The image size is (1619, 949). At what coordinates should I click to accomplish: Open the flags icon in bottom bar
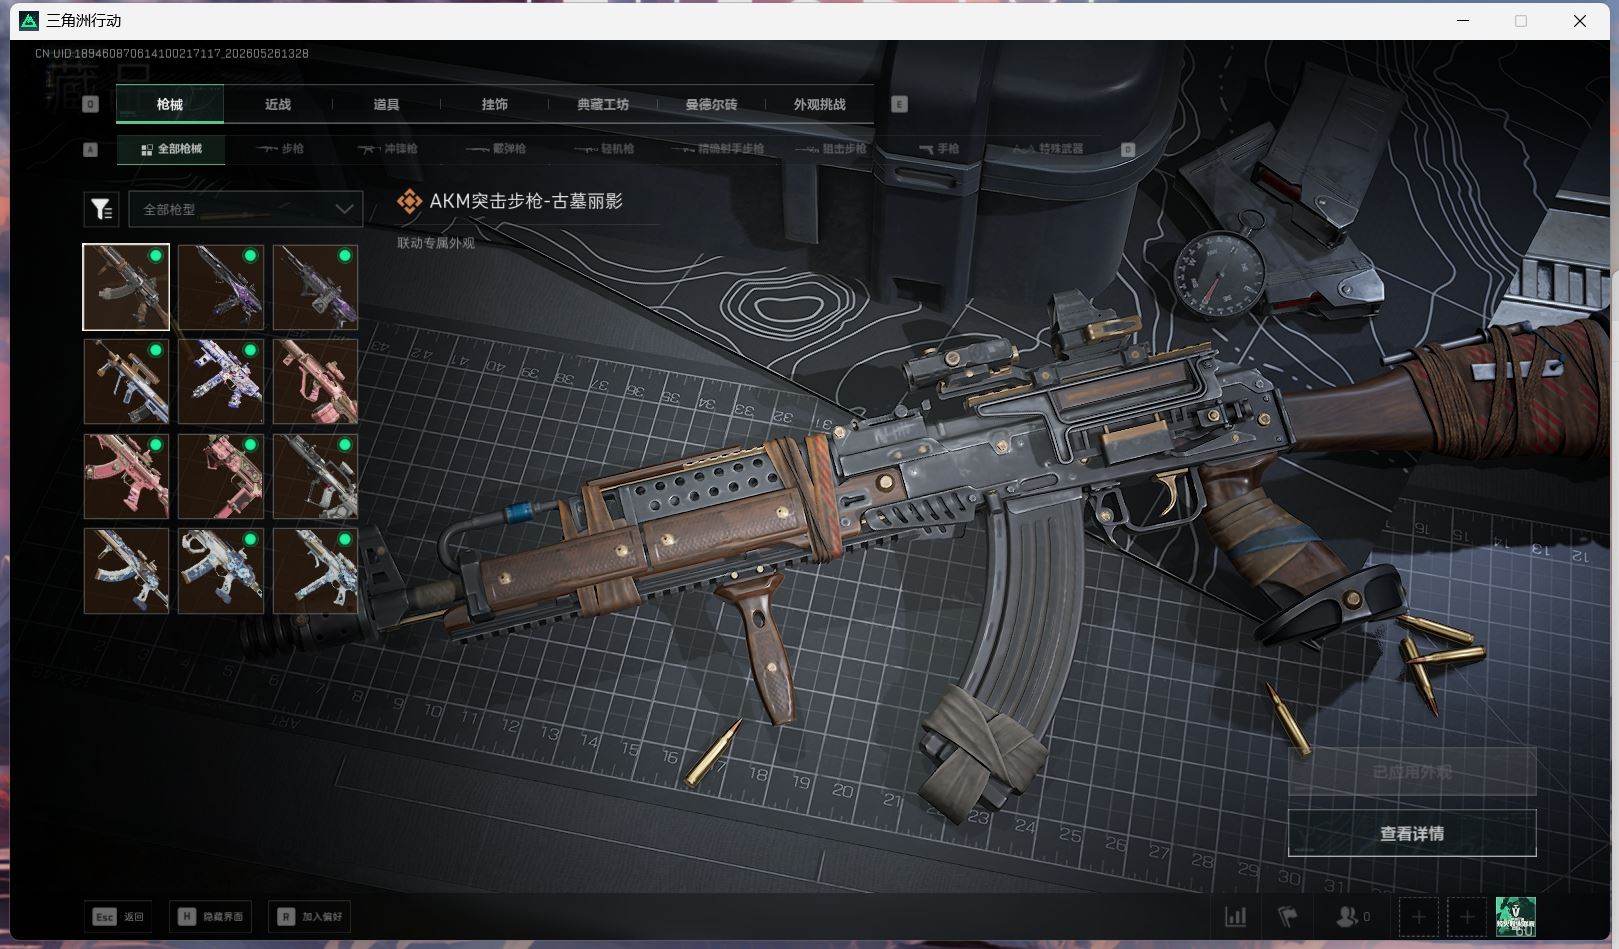1287,916
